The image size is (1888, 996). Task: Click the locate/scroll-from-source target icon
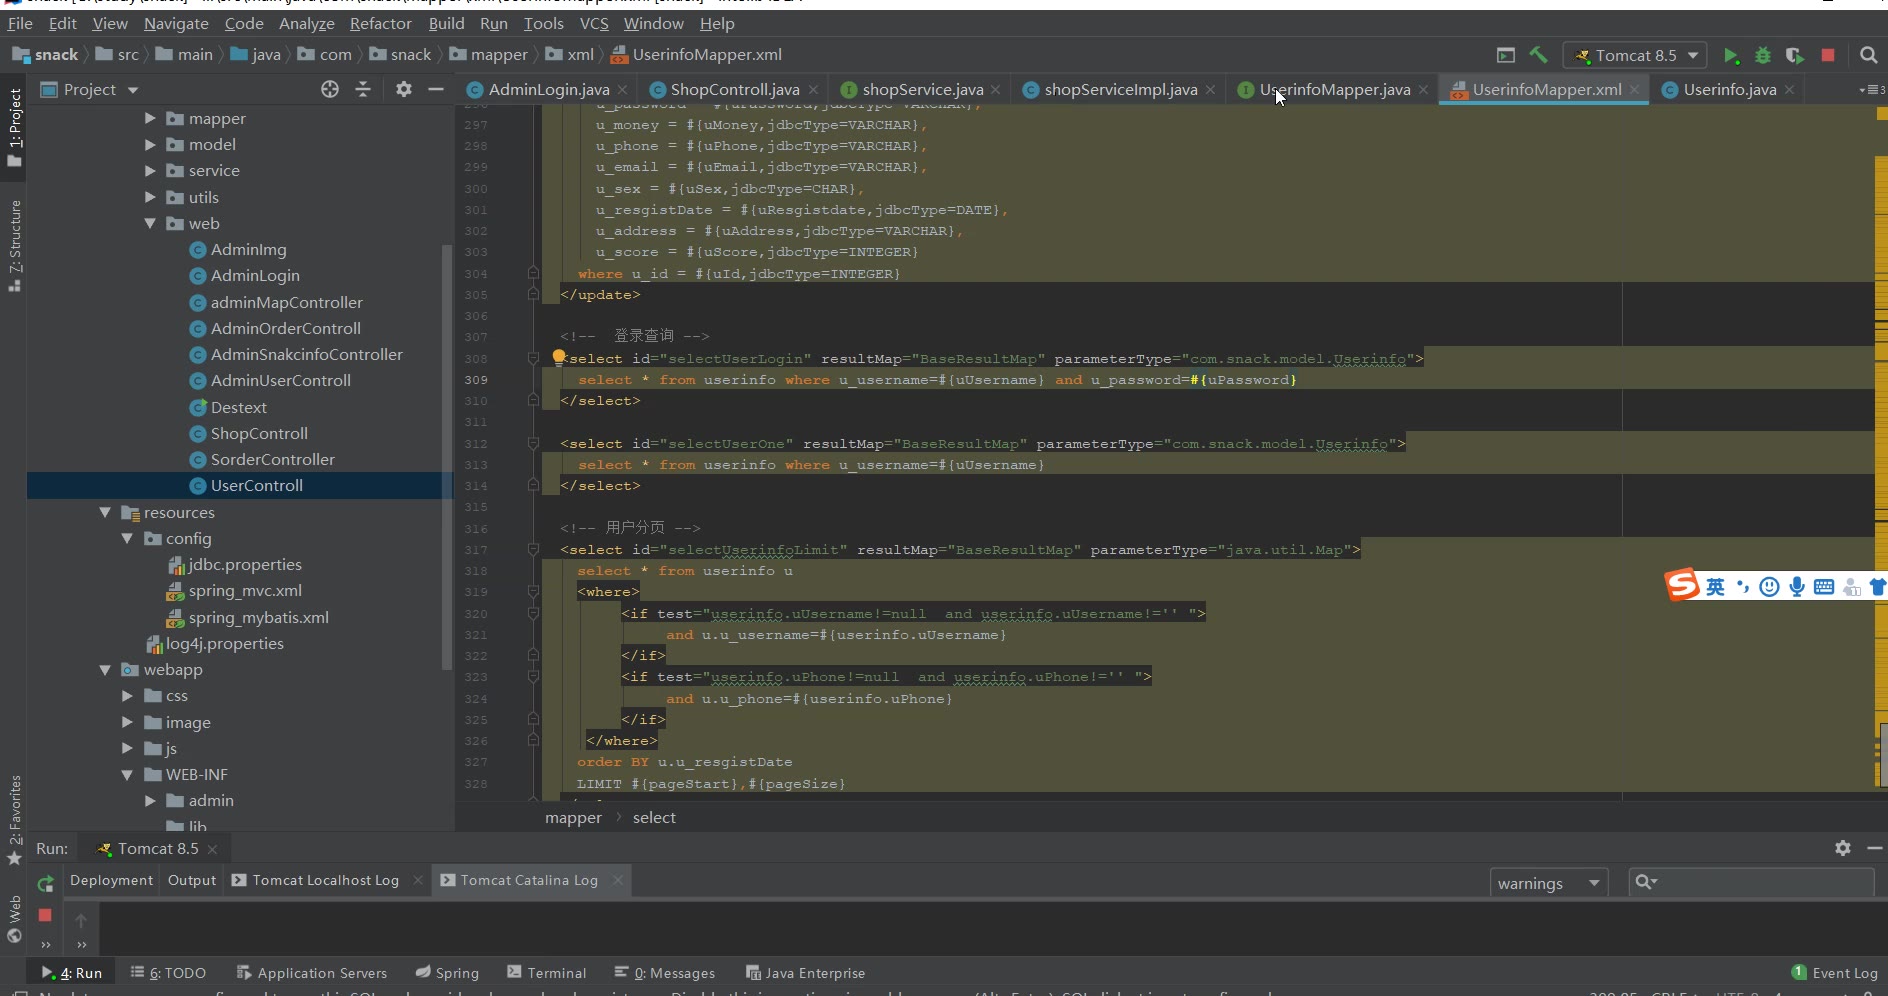330,89
